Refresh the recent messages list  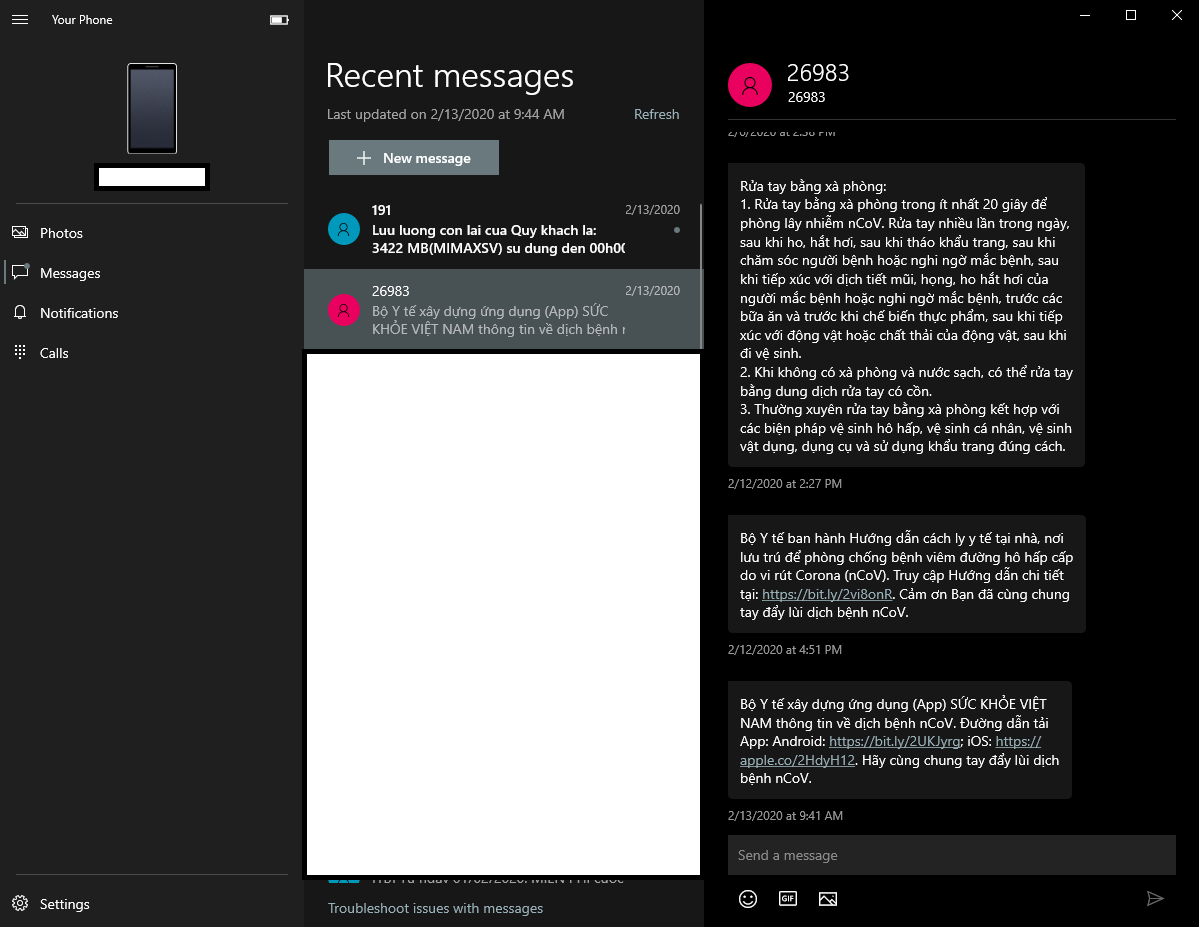pyautogui.click(x=656, y=114)
